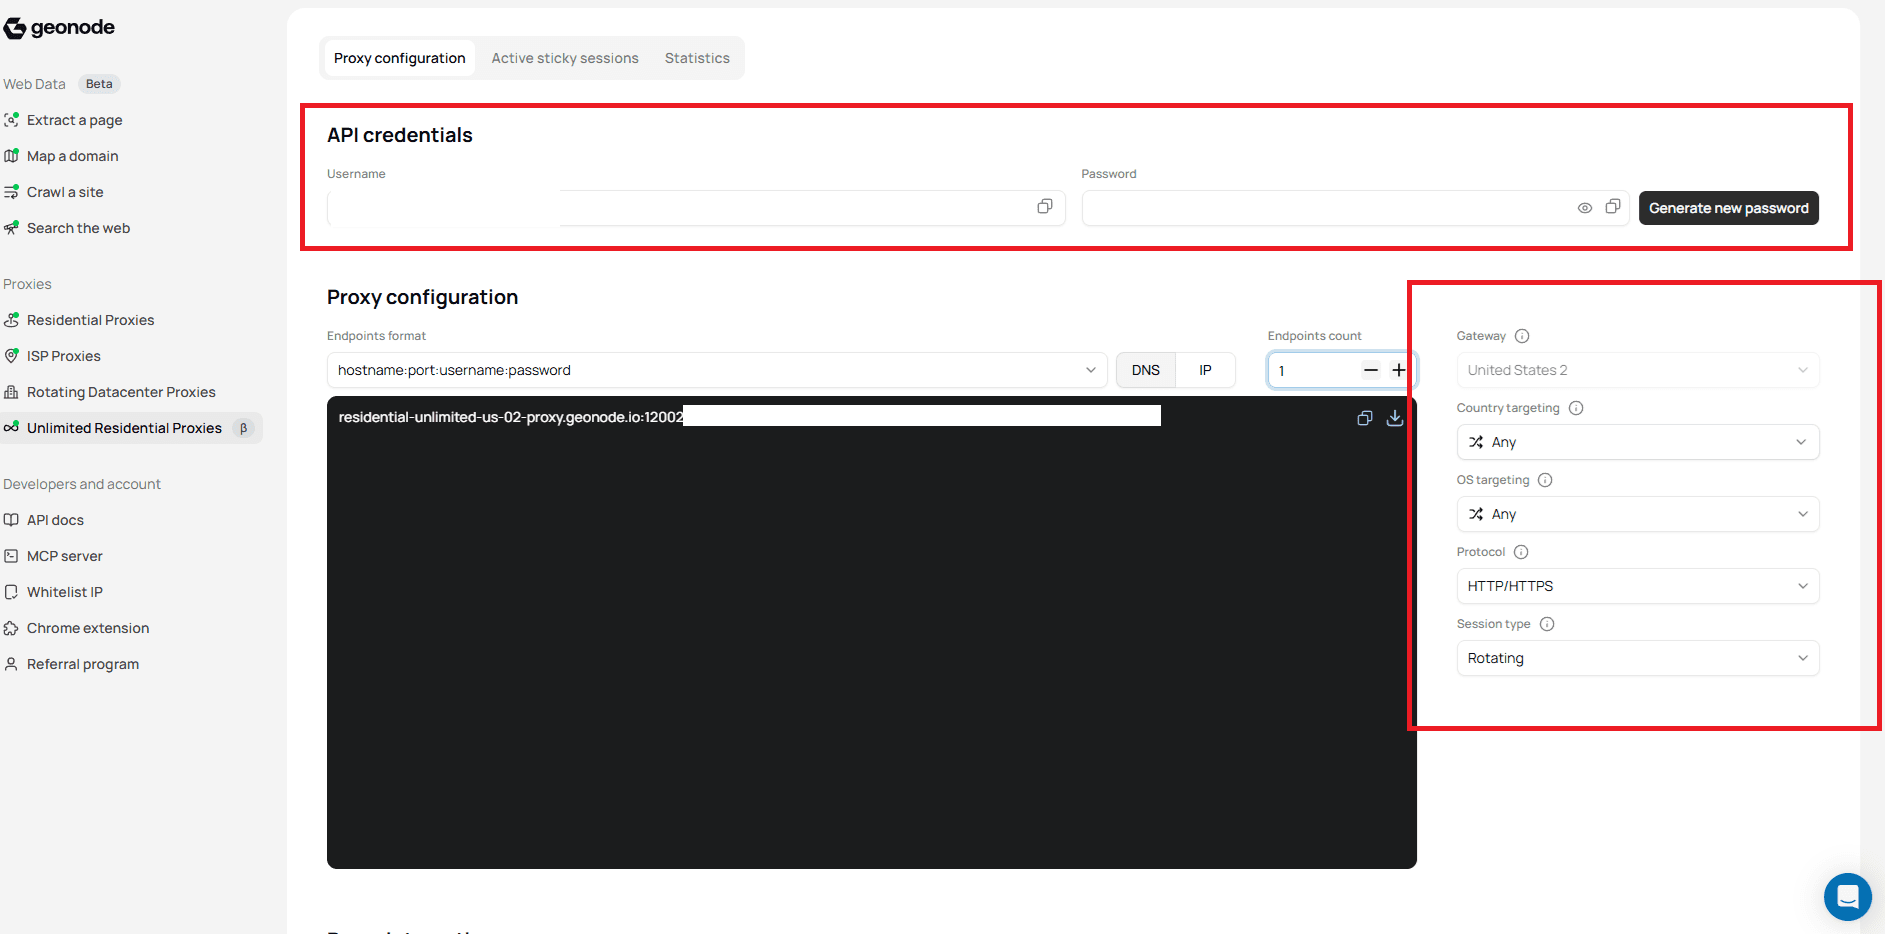The height and width of the screenshot is (934, 1885).
Task: Open the OS targeting info icon
Action: point(1545,480)
